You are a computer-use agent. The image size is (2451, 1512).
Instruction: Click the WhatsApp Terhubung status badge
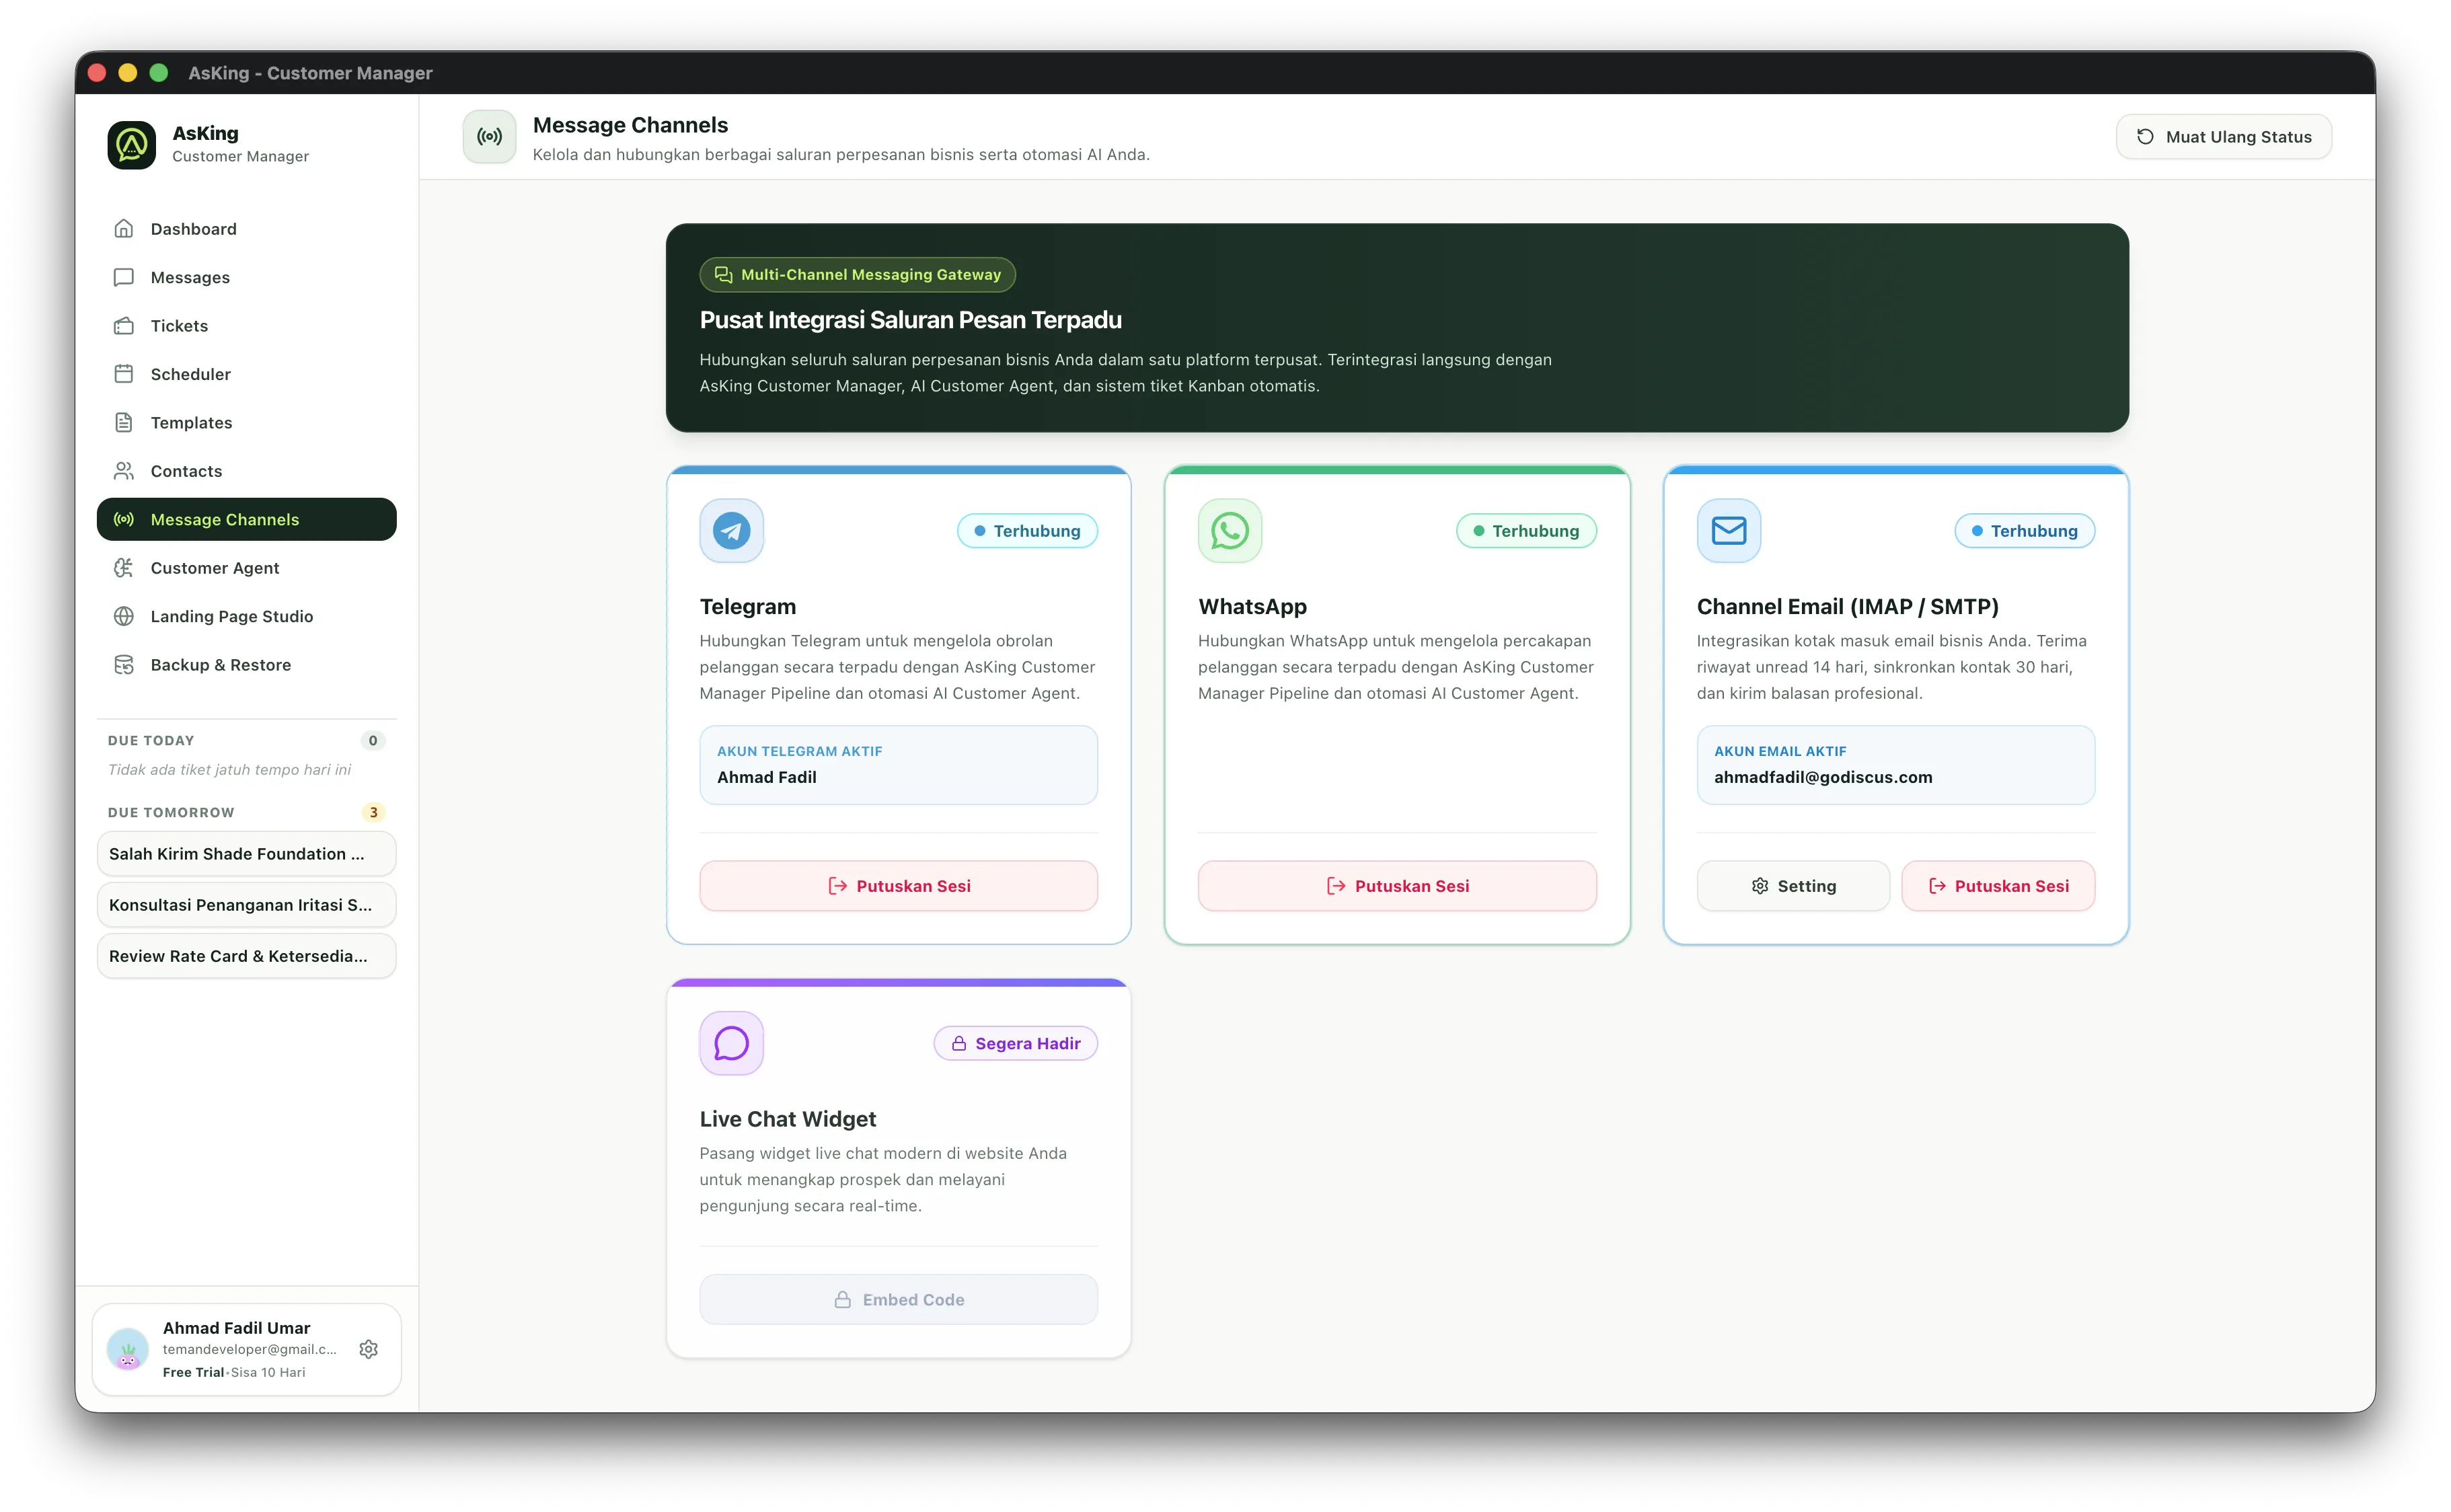(x=1526, y=531)
